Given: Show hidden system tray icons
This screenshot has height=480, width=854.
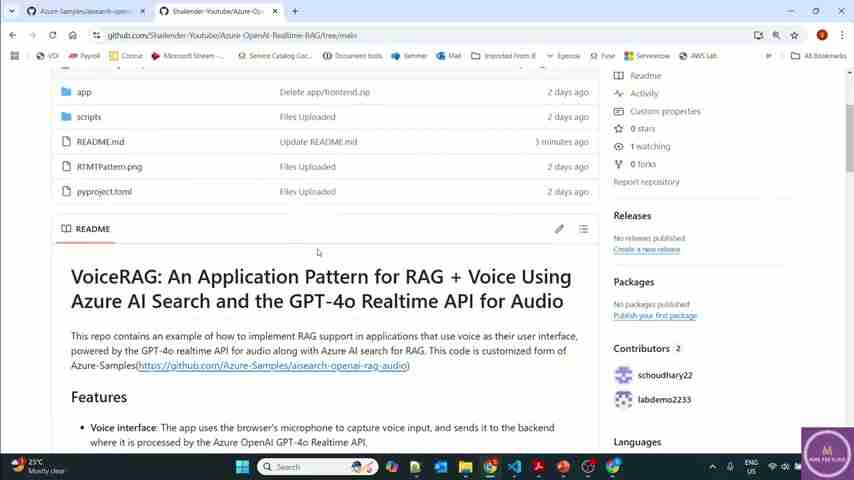Looking at the screenshot, I should click(712, 467).
